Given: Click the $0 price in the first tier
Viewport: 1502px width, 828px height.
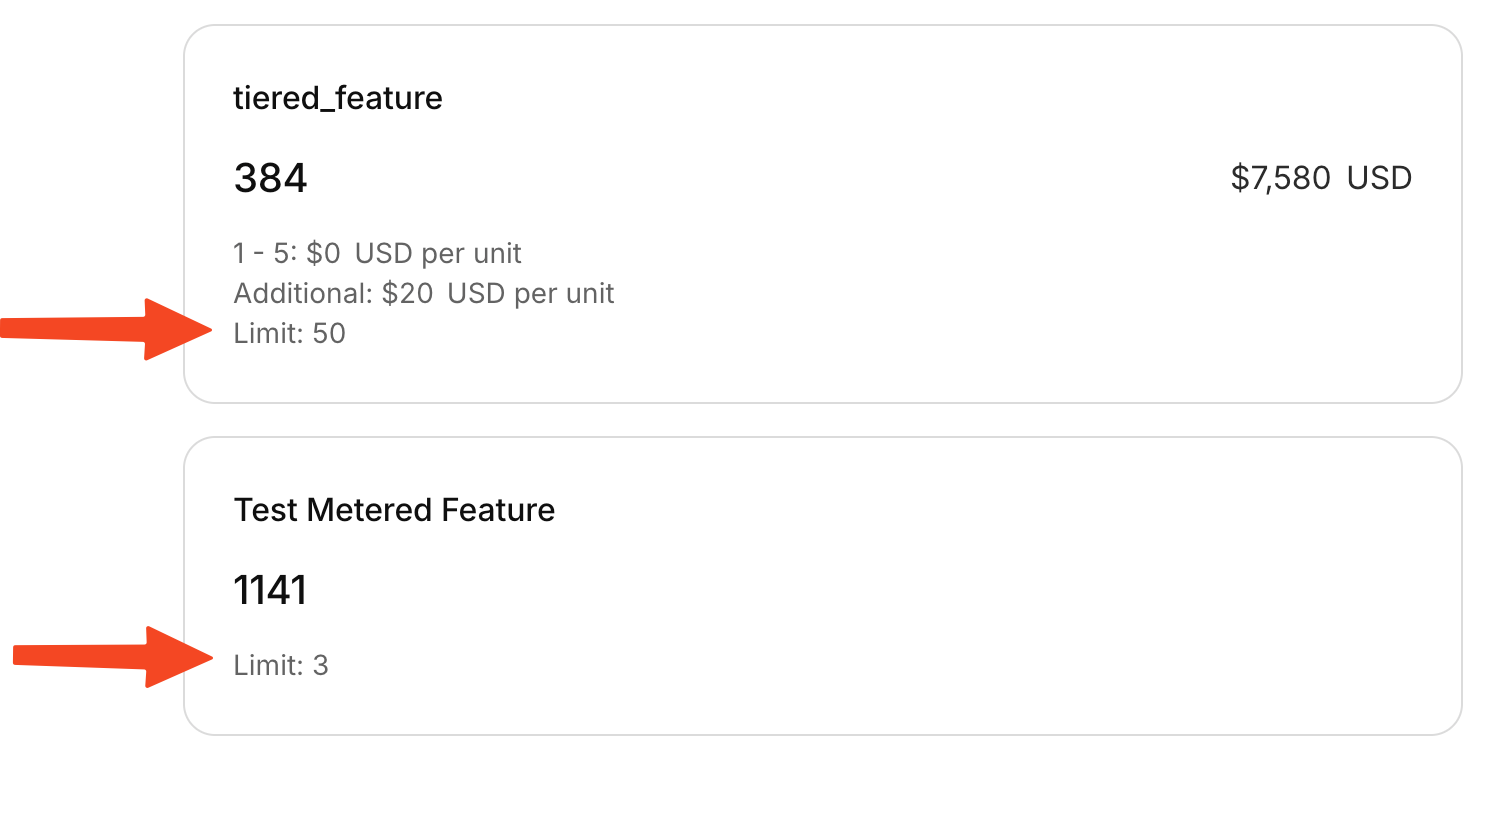Looking at the screenshot, I should point(324,254).
